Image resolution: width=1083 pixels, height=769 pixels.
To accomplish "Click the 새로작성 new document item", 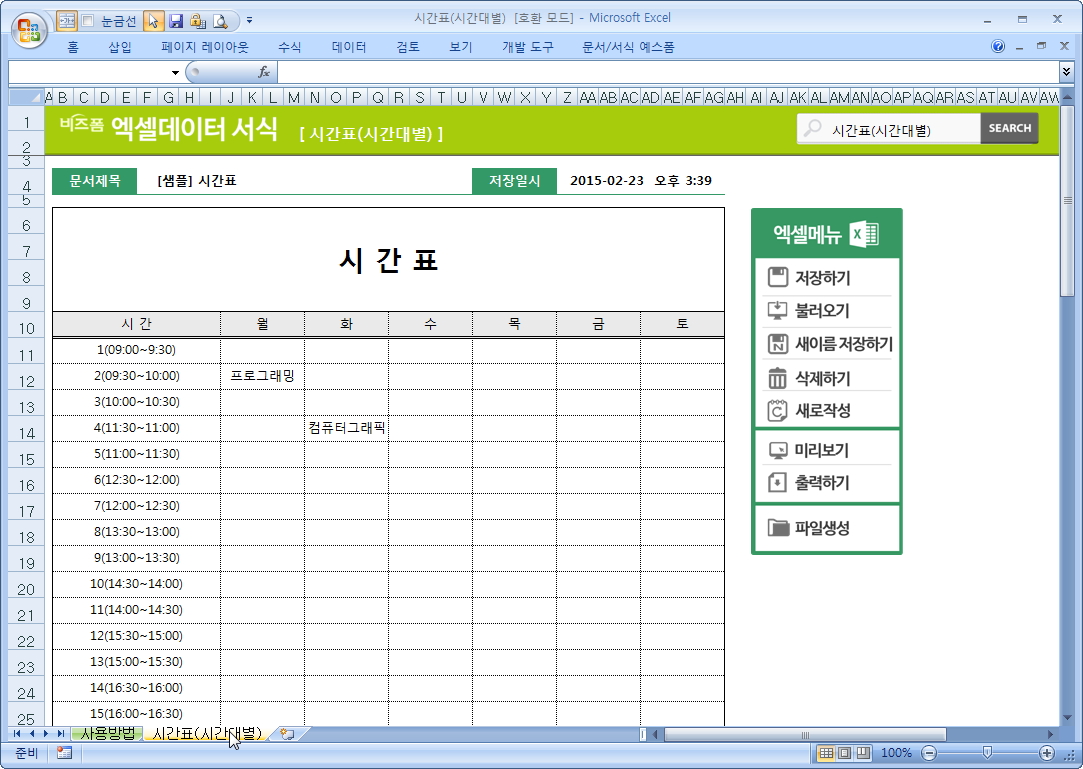I will click(826, 410).
